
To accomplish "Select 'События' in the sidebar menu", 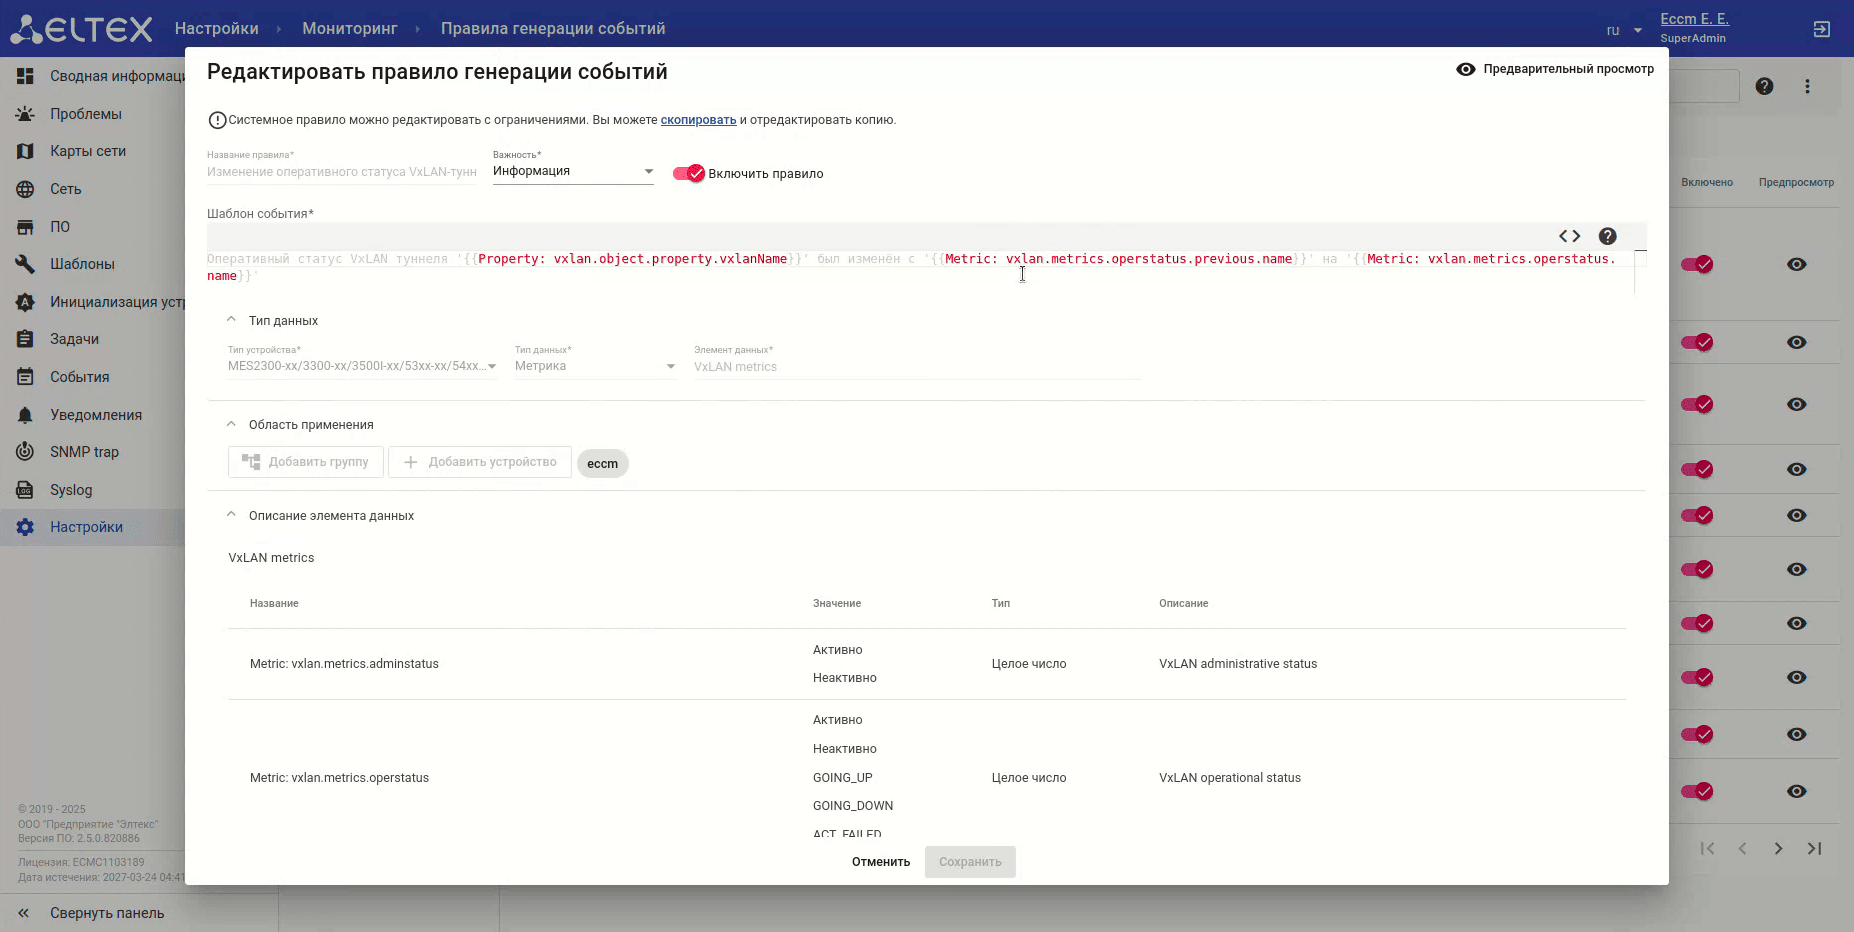I will 79,377.
